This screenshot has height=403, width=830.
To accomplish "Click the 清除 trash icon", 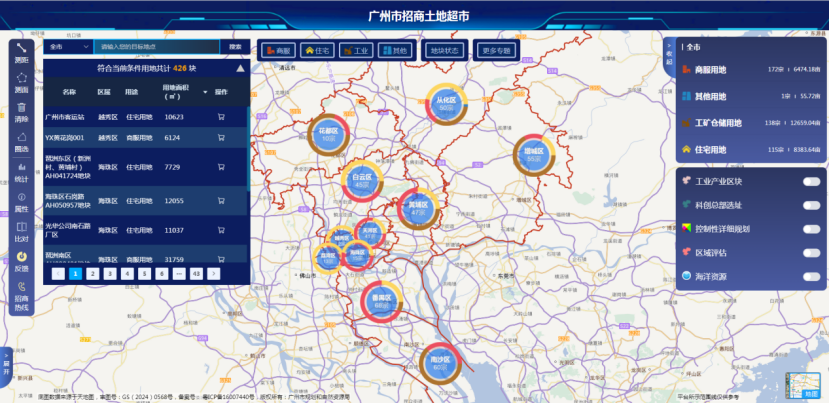I will [x=21, y=110].
